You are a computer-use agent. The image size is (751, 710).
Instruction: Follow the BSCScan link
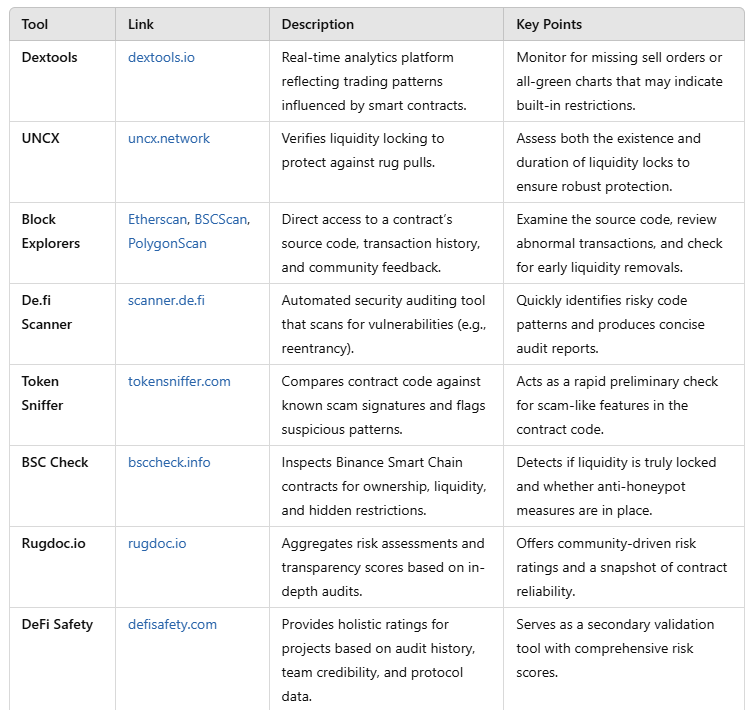coord(221,219)
